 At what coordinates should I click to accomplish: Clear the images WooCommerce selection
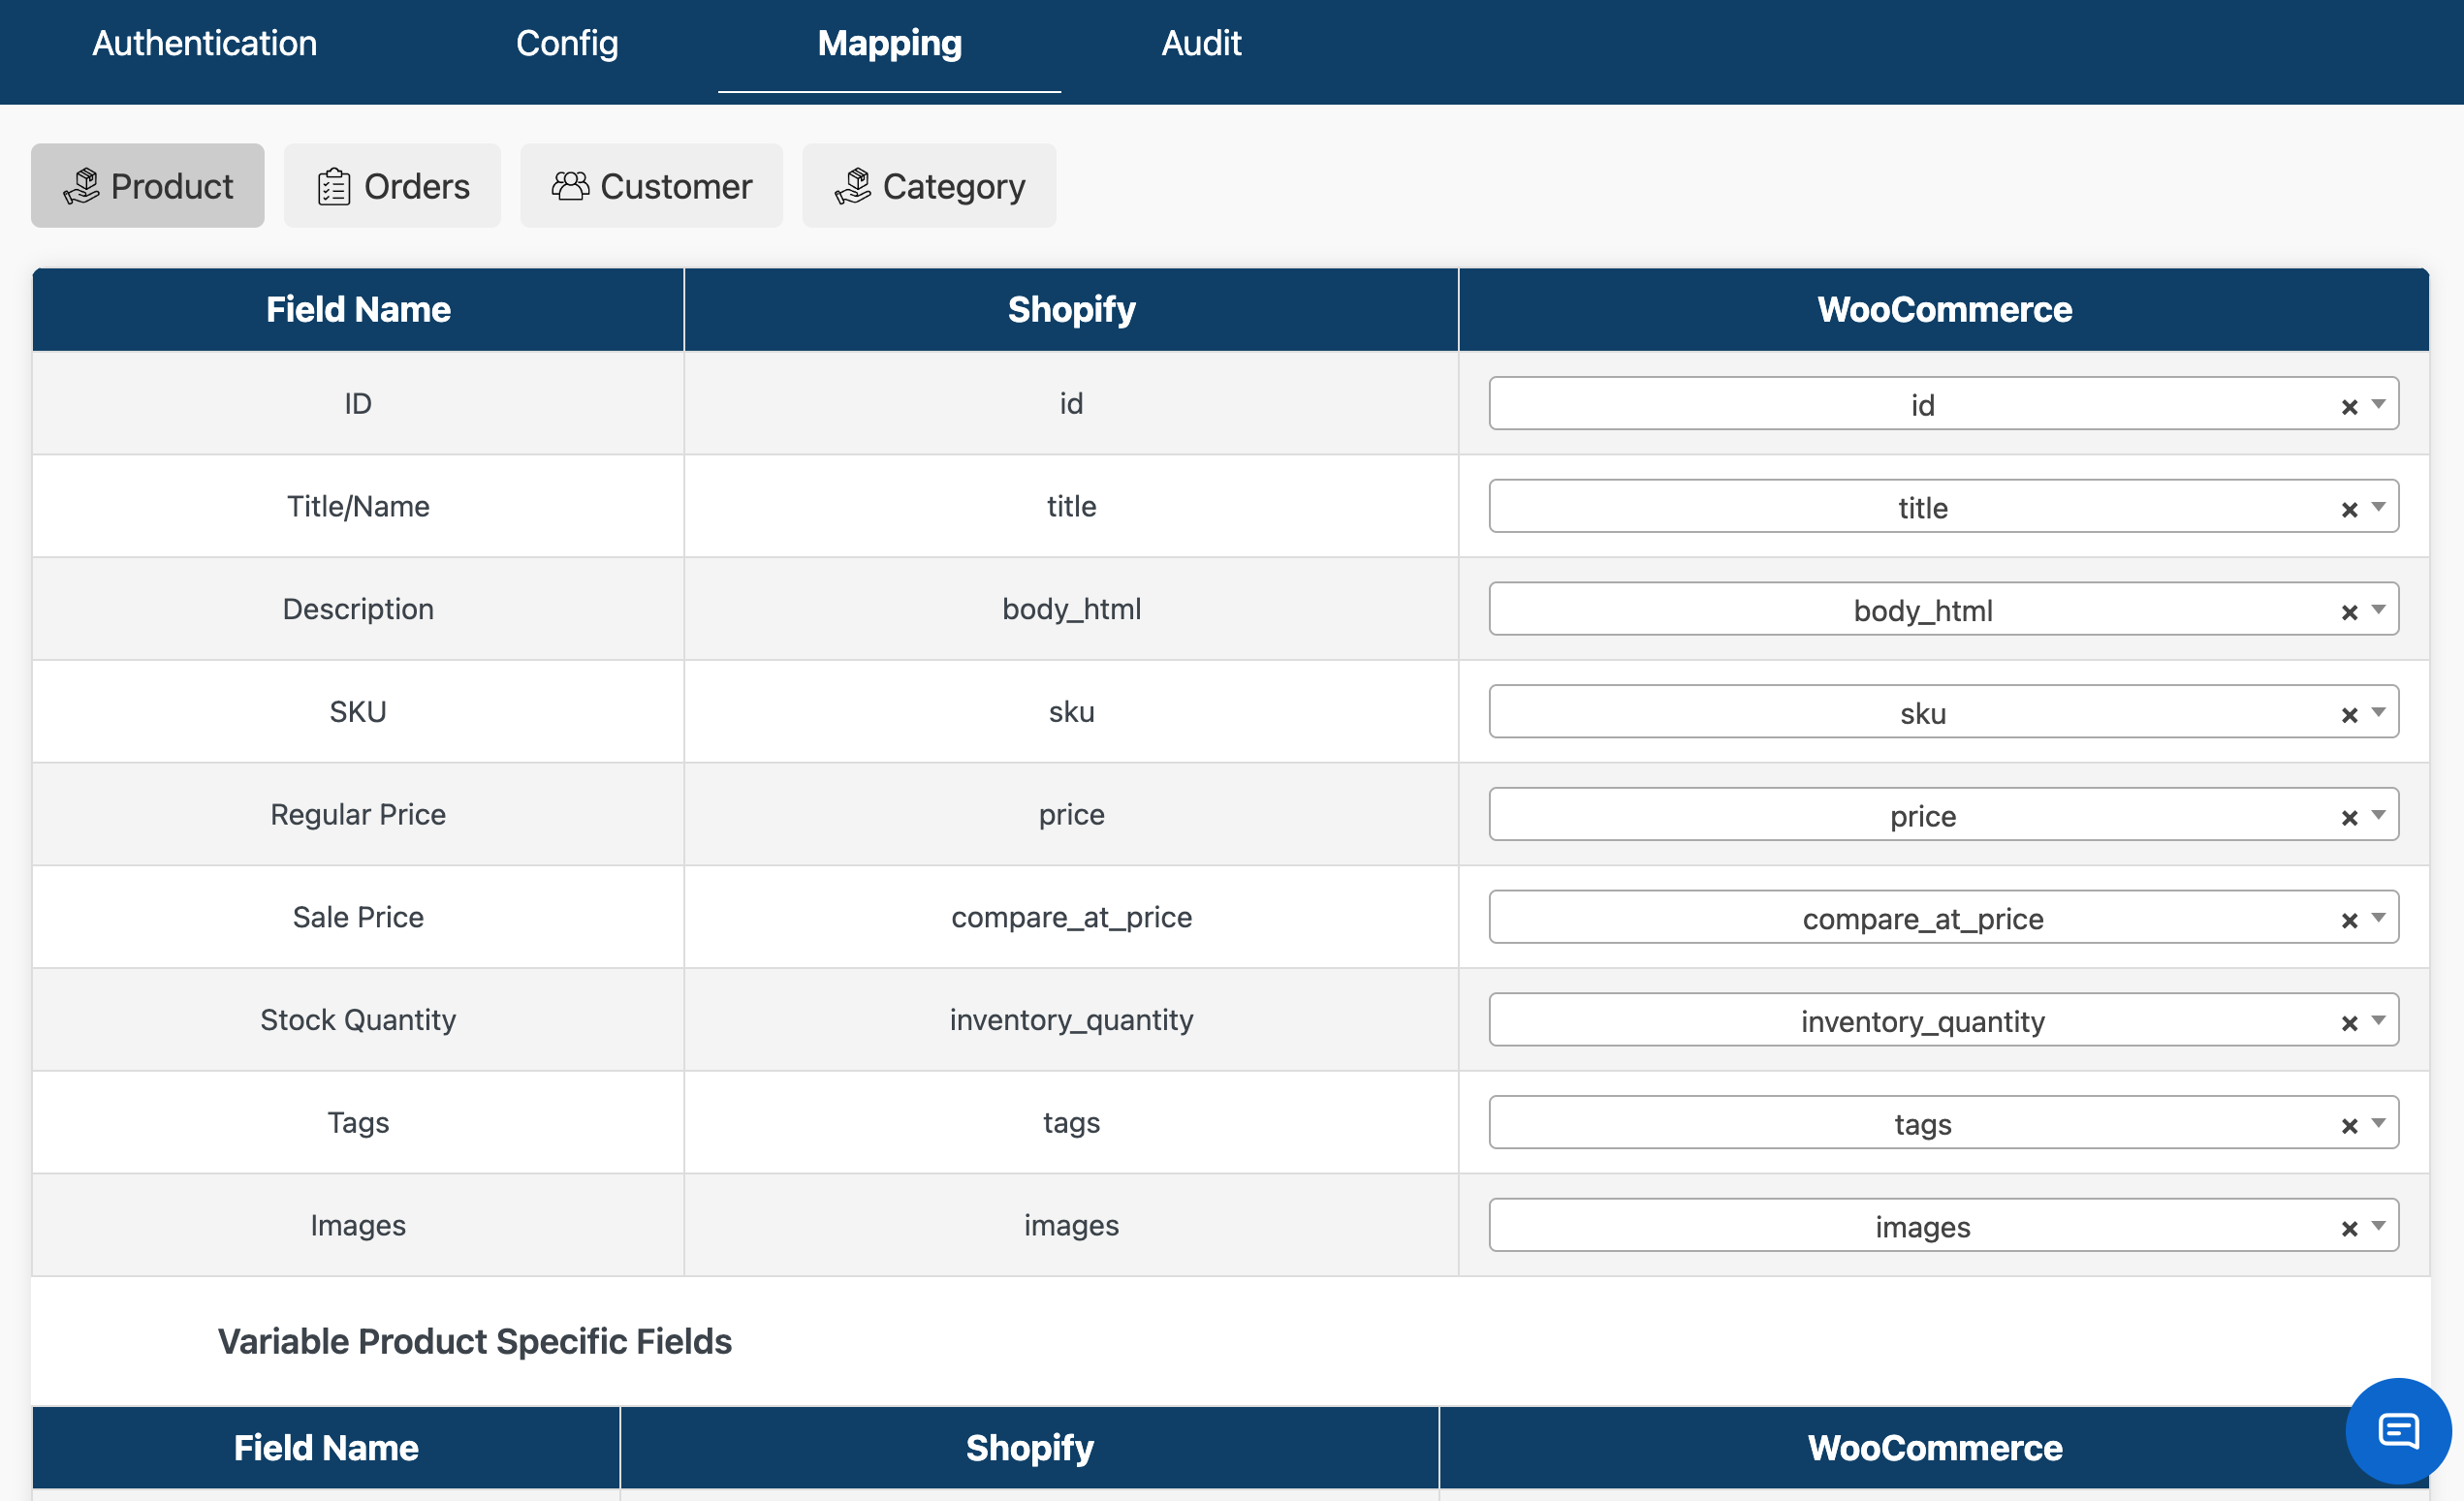[x=2349, y=1228]
